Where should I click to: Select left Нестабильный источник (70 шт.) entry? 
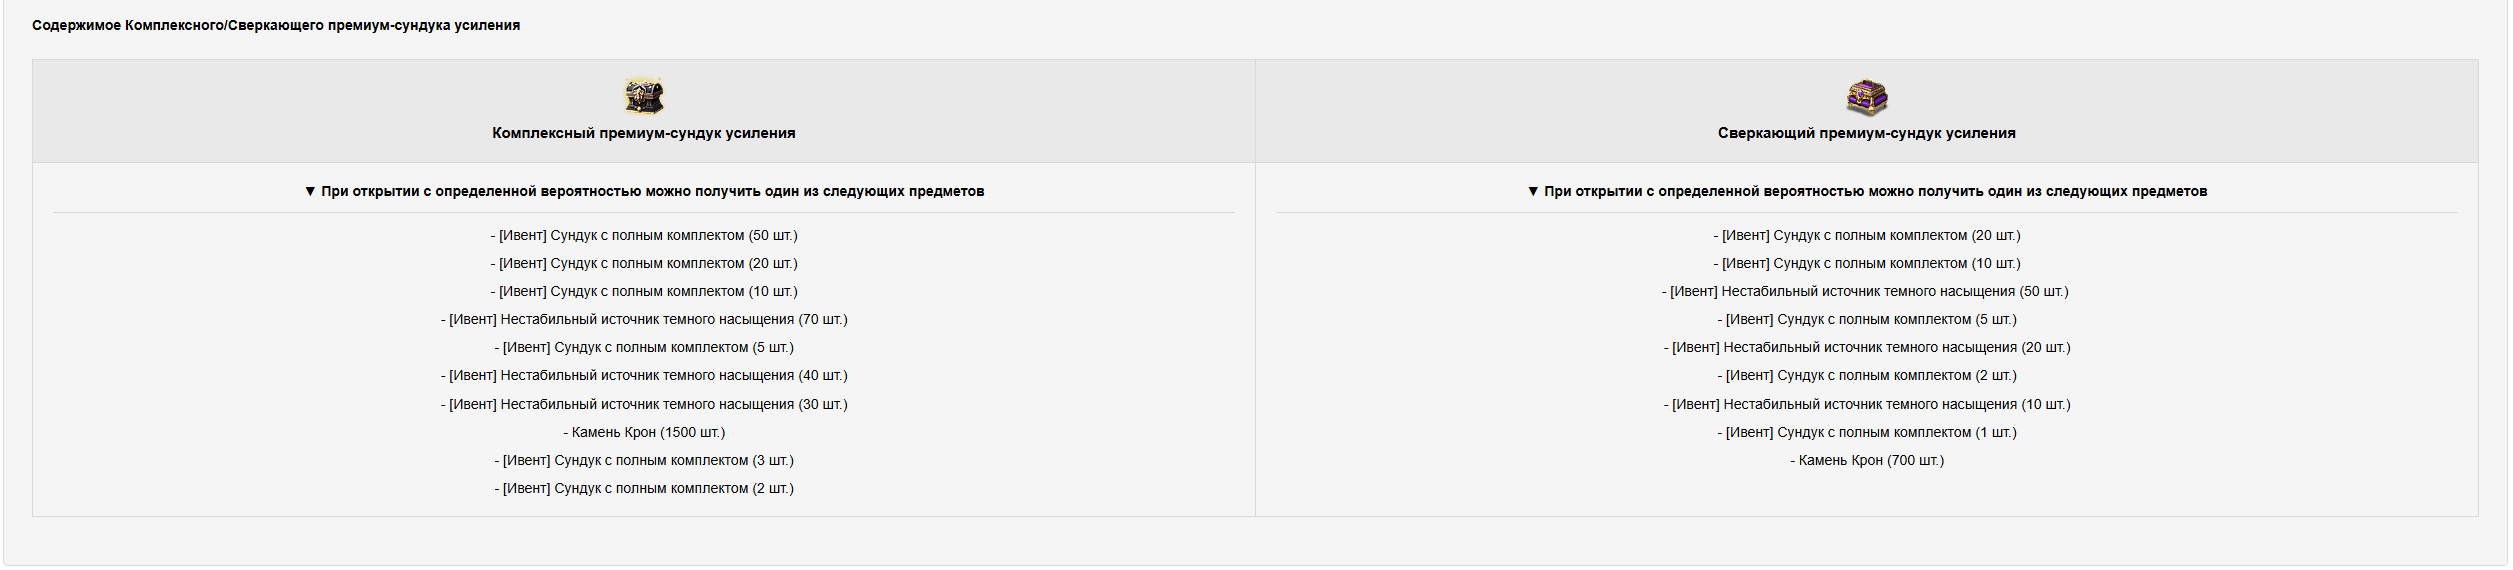tap(644, 320)
